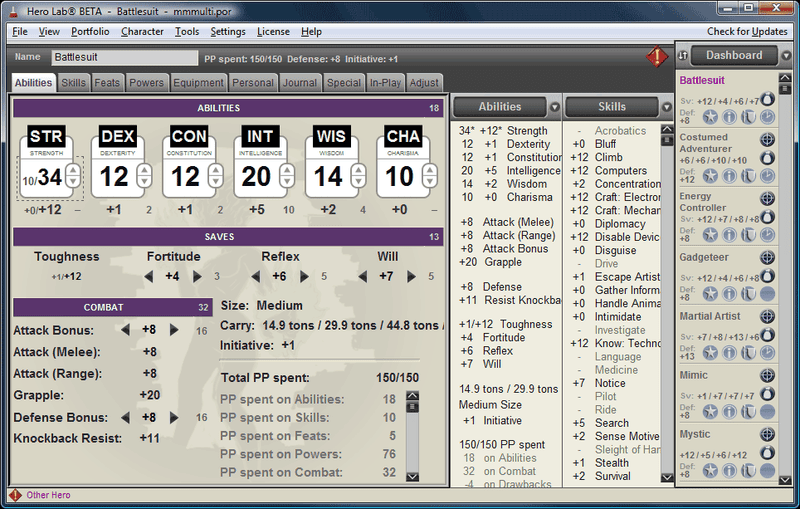
Task: Increase the CON ability score
Action: coord(216,170)
